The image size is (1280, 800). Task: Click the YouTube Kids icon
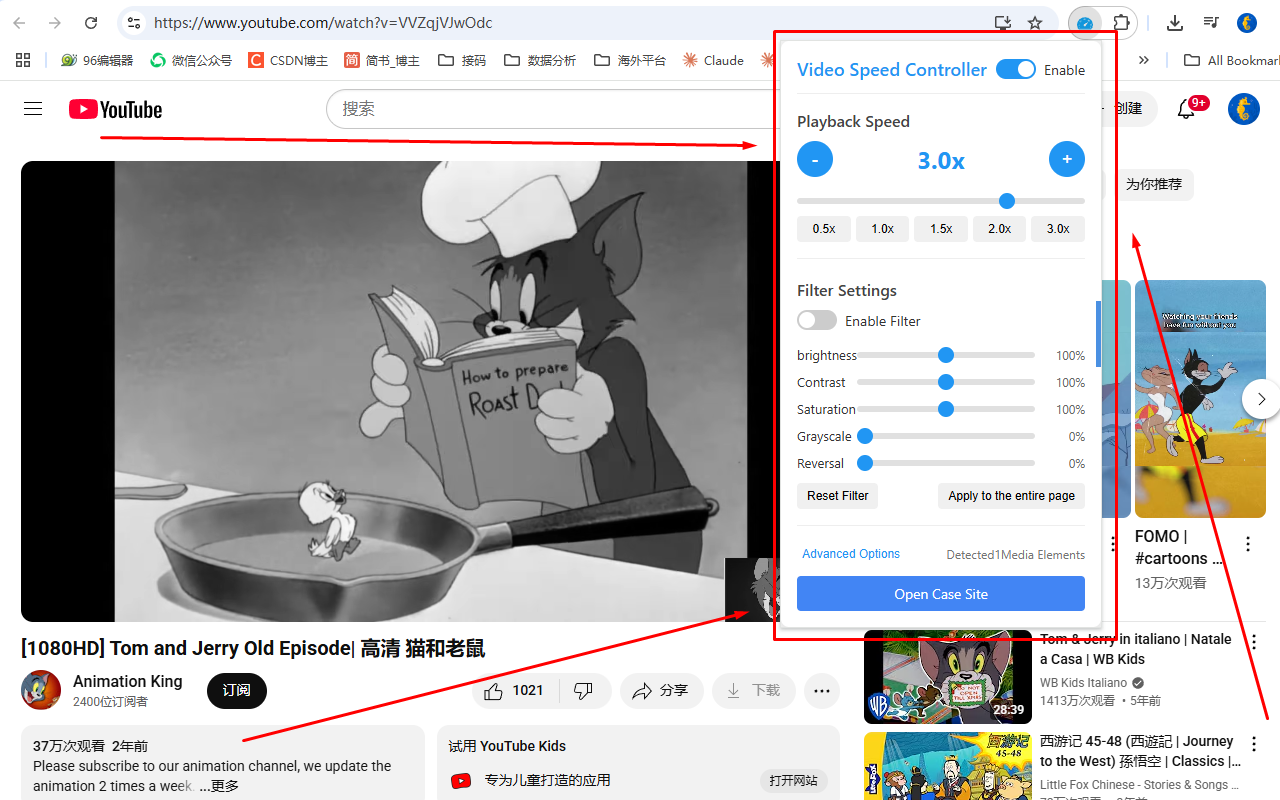coord(461,781)
